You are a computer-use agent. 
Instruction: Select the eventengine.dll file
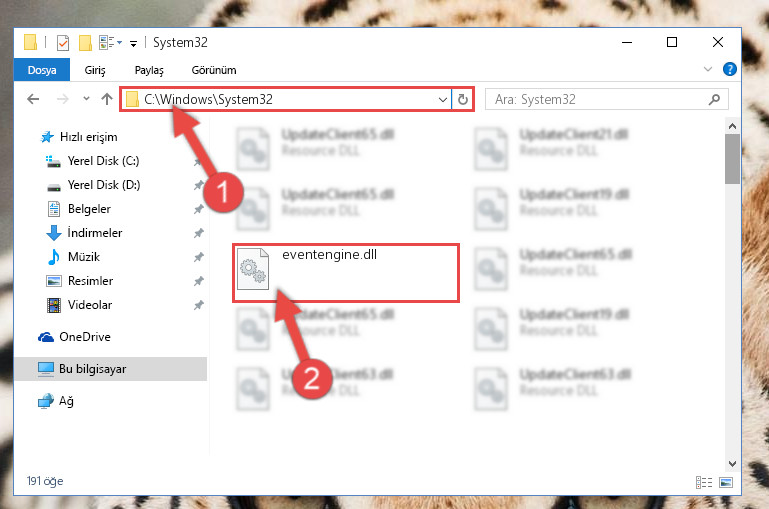(346, 272)
